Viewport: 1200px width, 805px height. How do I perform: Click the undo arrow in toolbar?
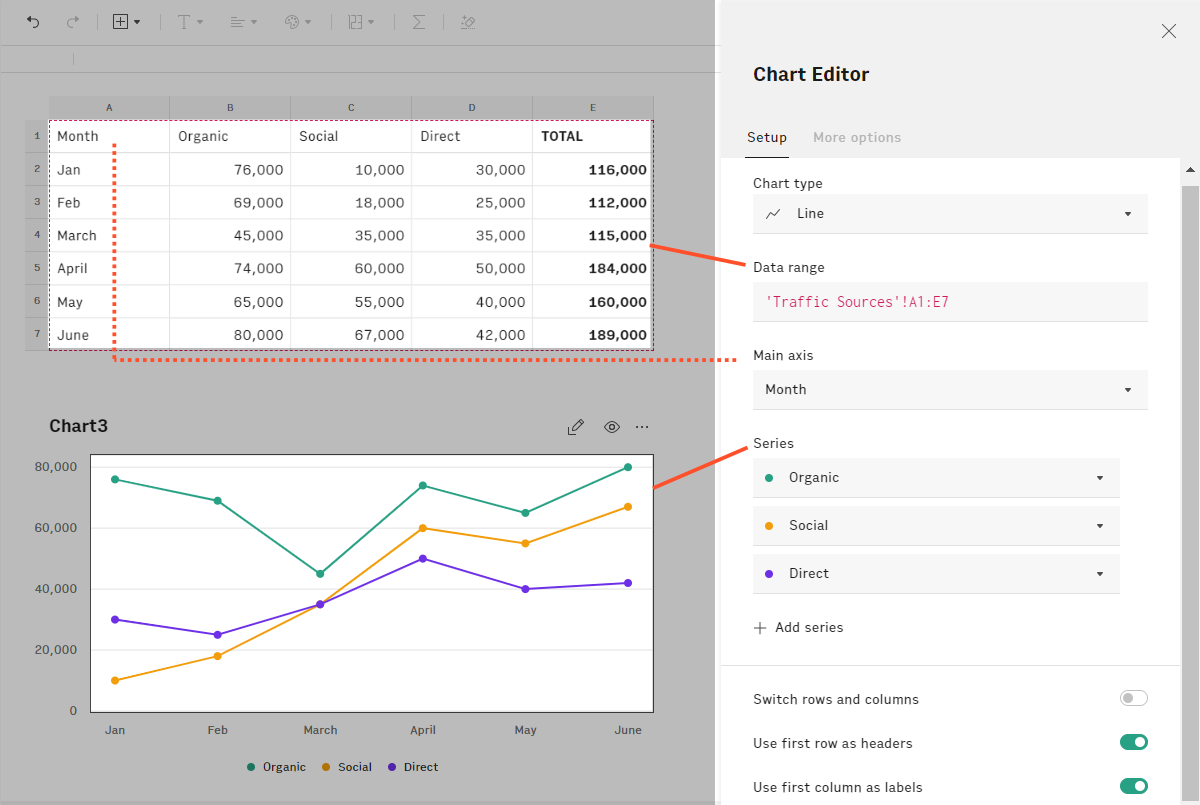[33, 22]
